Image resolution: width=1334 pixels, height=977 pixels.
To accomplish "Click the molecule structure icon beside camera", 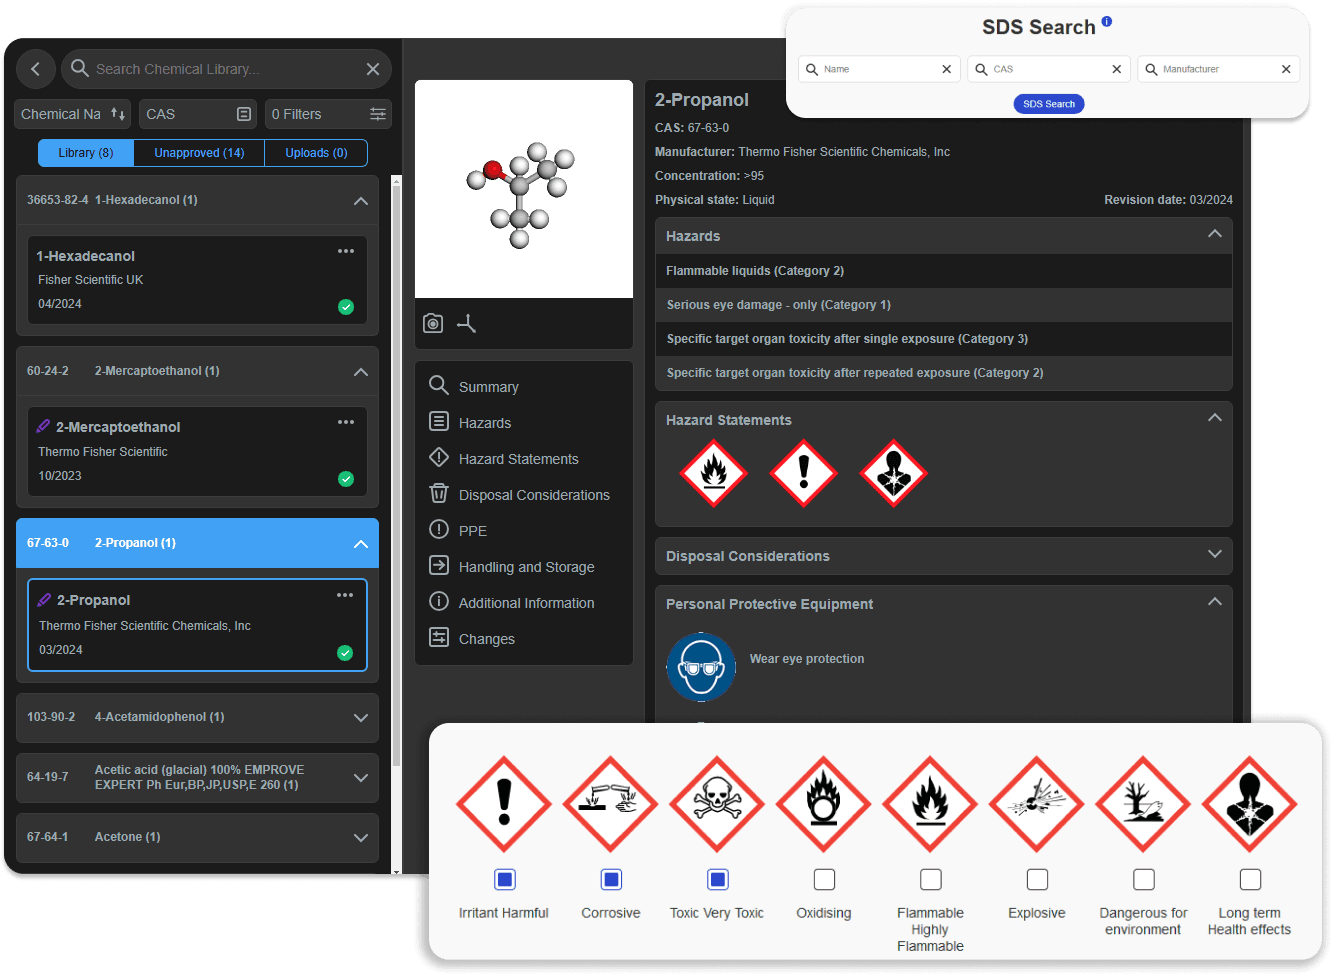I will click(x=467, y=323).
